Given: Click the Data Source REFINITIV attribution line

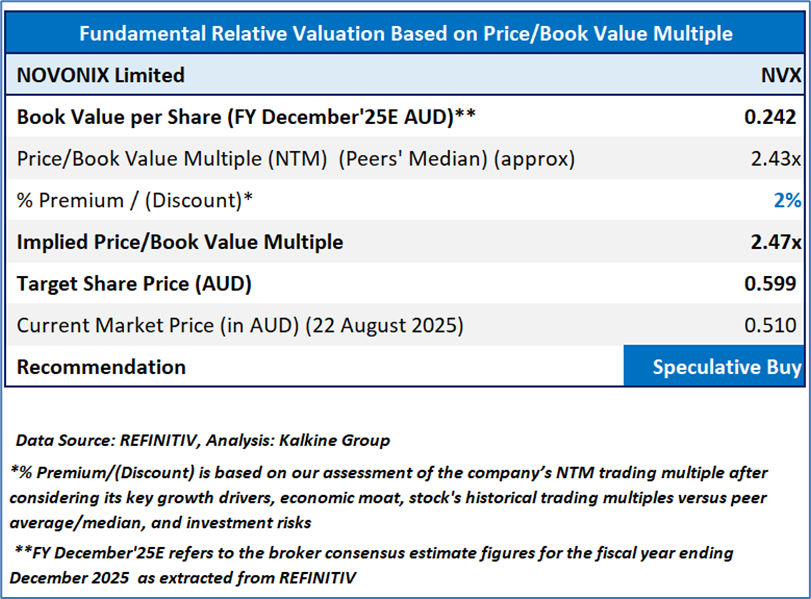Looking at the screenshot, I should tap(202, 440).
